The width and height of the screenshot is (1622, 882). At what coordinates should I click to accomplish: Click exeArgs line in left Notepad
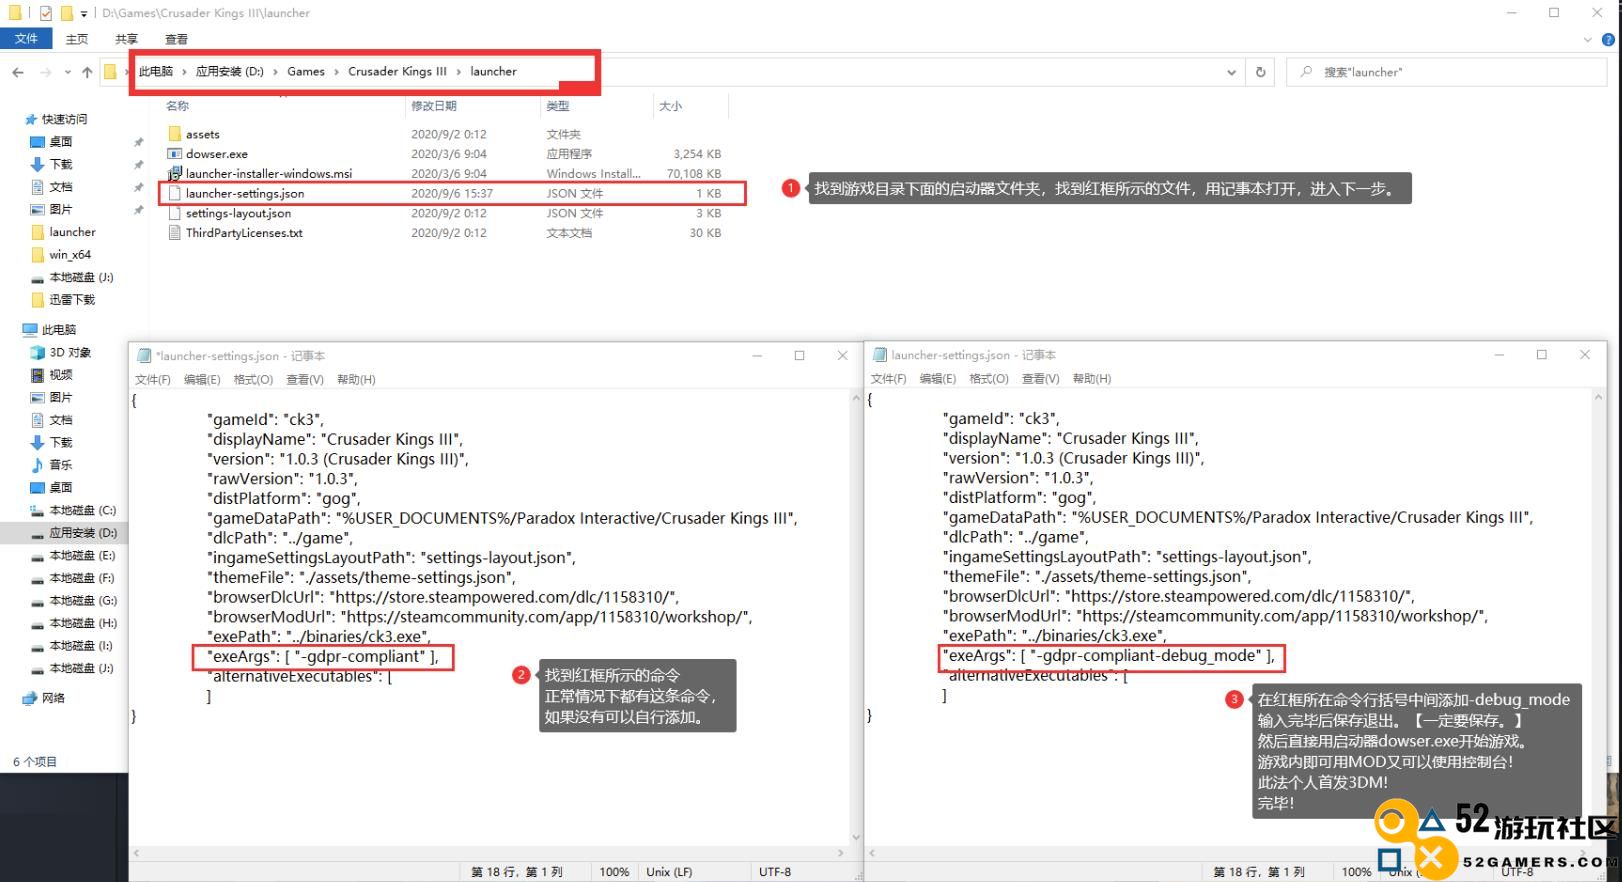[x=323, y=656]
